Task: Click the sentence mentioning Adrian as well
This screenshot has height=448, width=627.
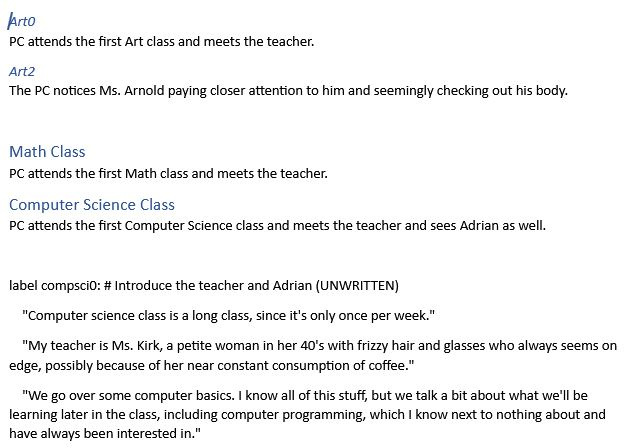Action: (x=278, y=226)
